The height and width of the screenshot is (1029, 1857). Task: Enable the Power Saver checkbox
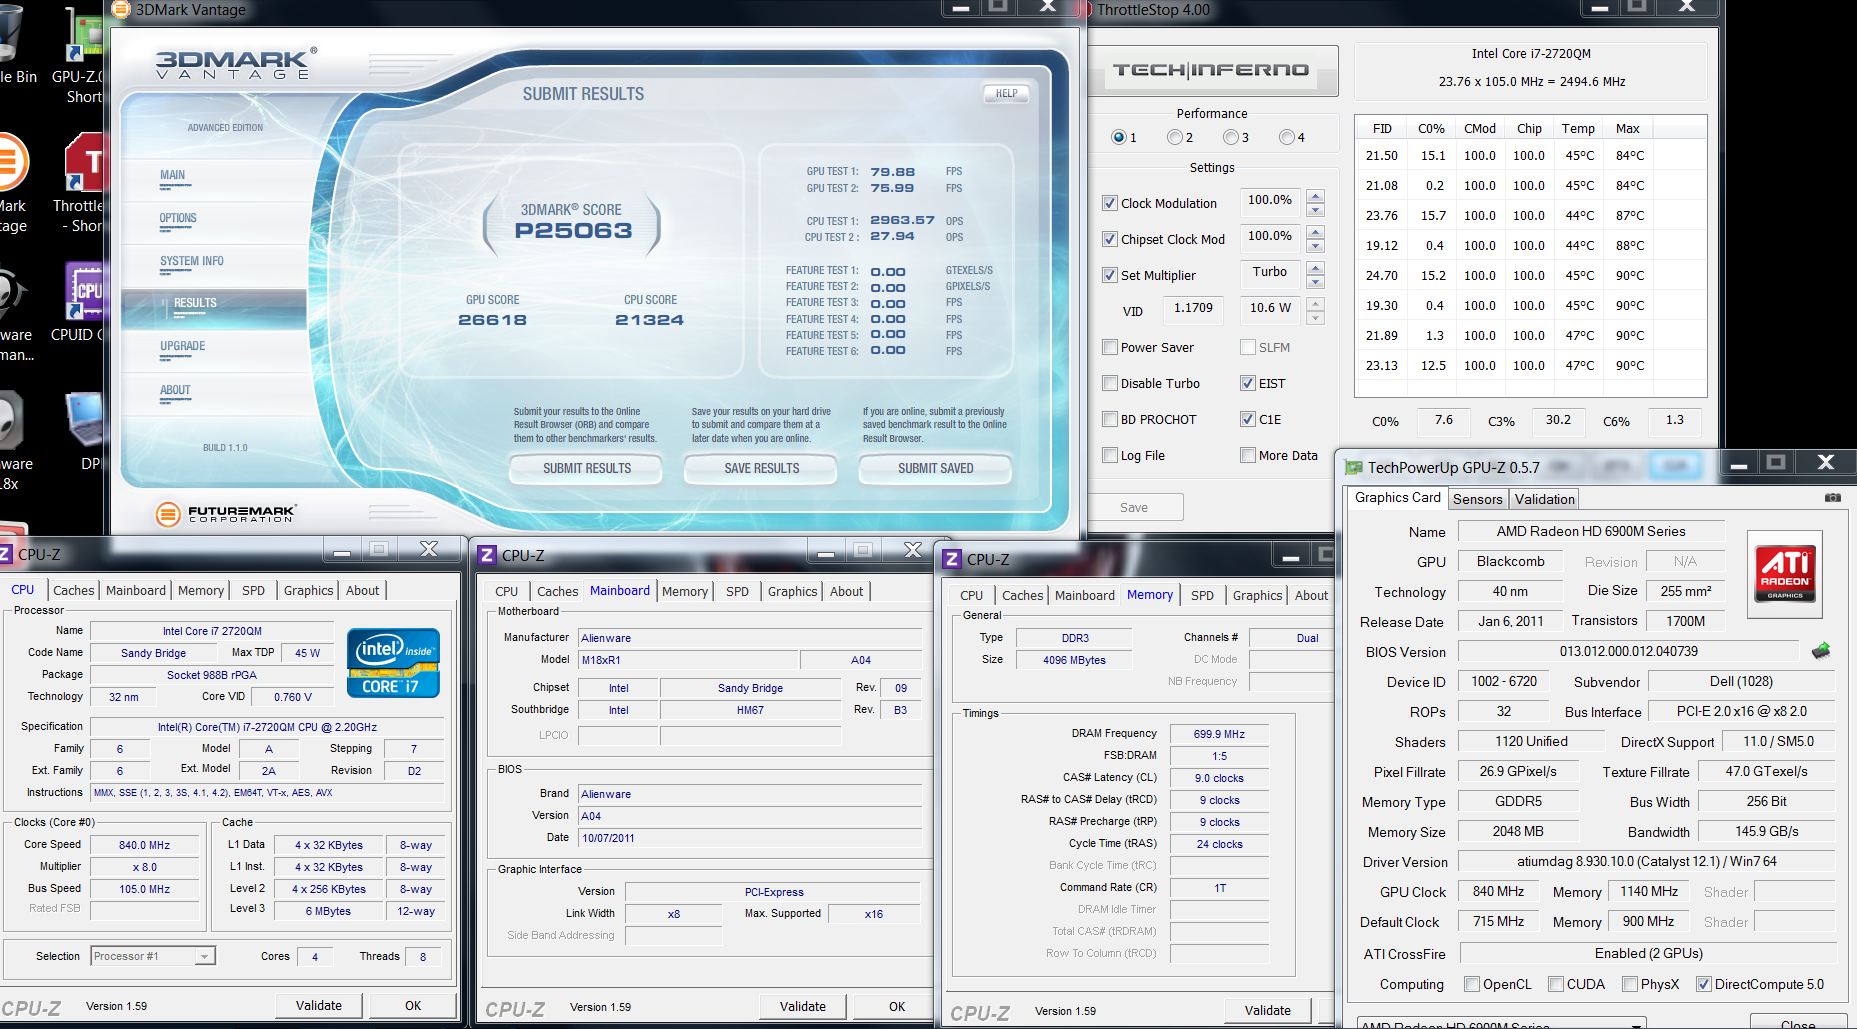(x=1110, y=347)
